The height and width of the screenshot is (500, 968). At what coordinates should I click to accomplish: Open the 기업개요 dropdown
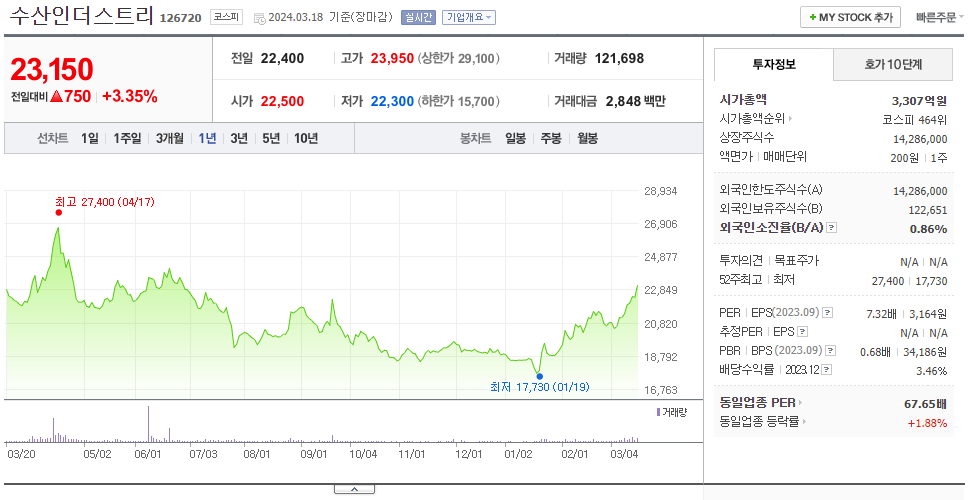tap(469, 17)
